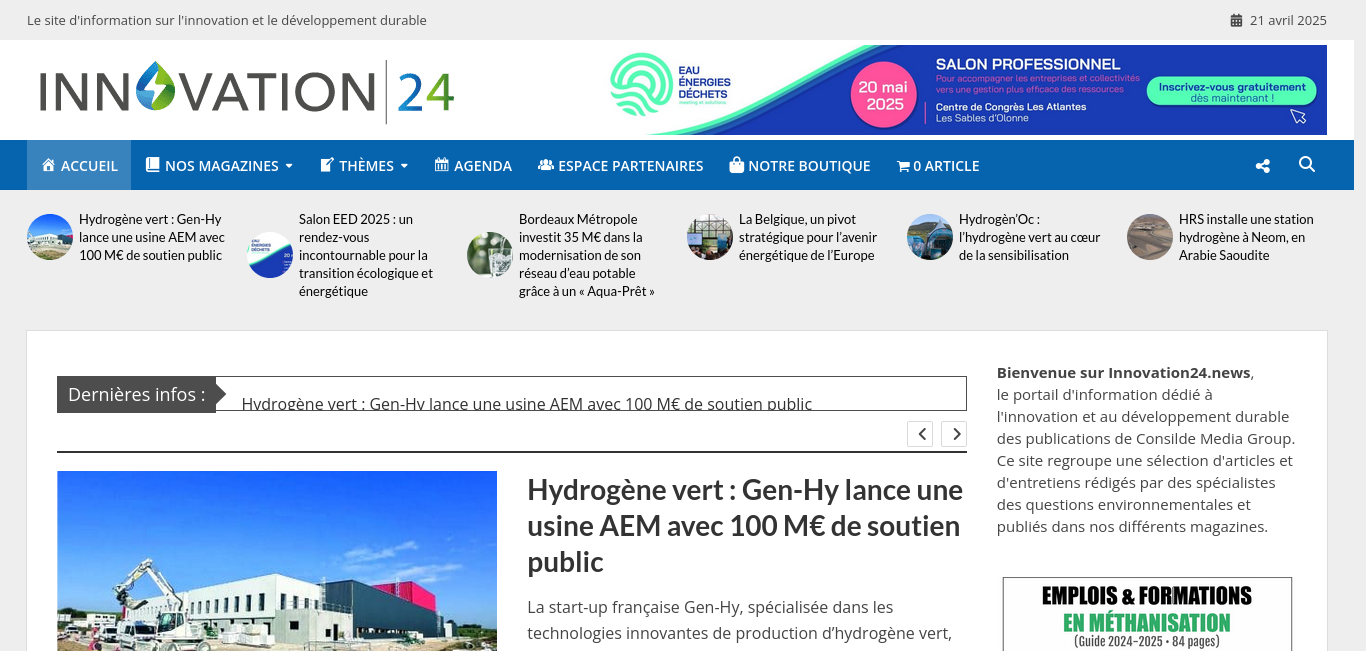Open 'La Belgique, un pivot stratégique' link
Image resolution: width=1366 pixels, height=651 pixels.
click(x=807, y=237)
